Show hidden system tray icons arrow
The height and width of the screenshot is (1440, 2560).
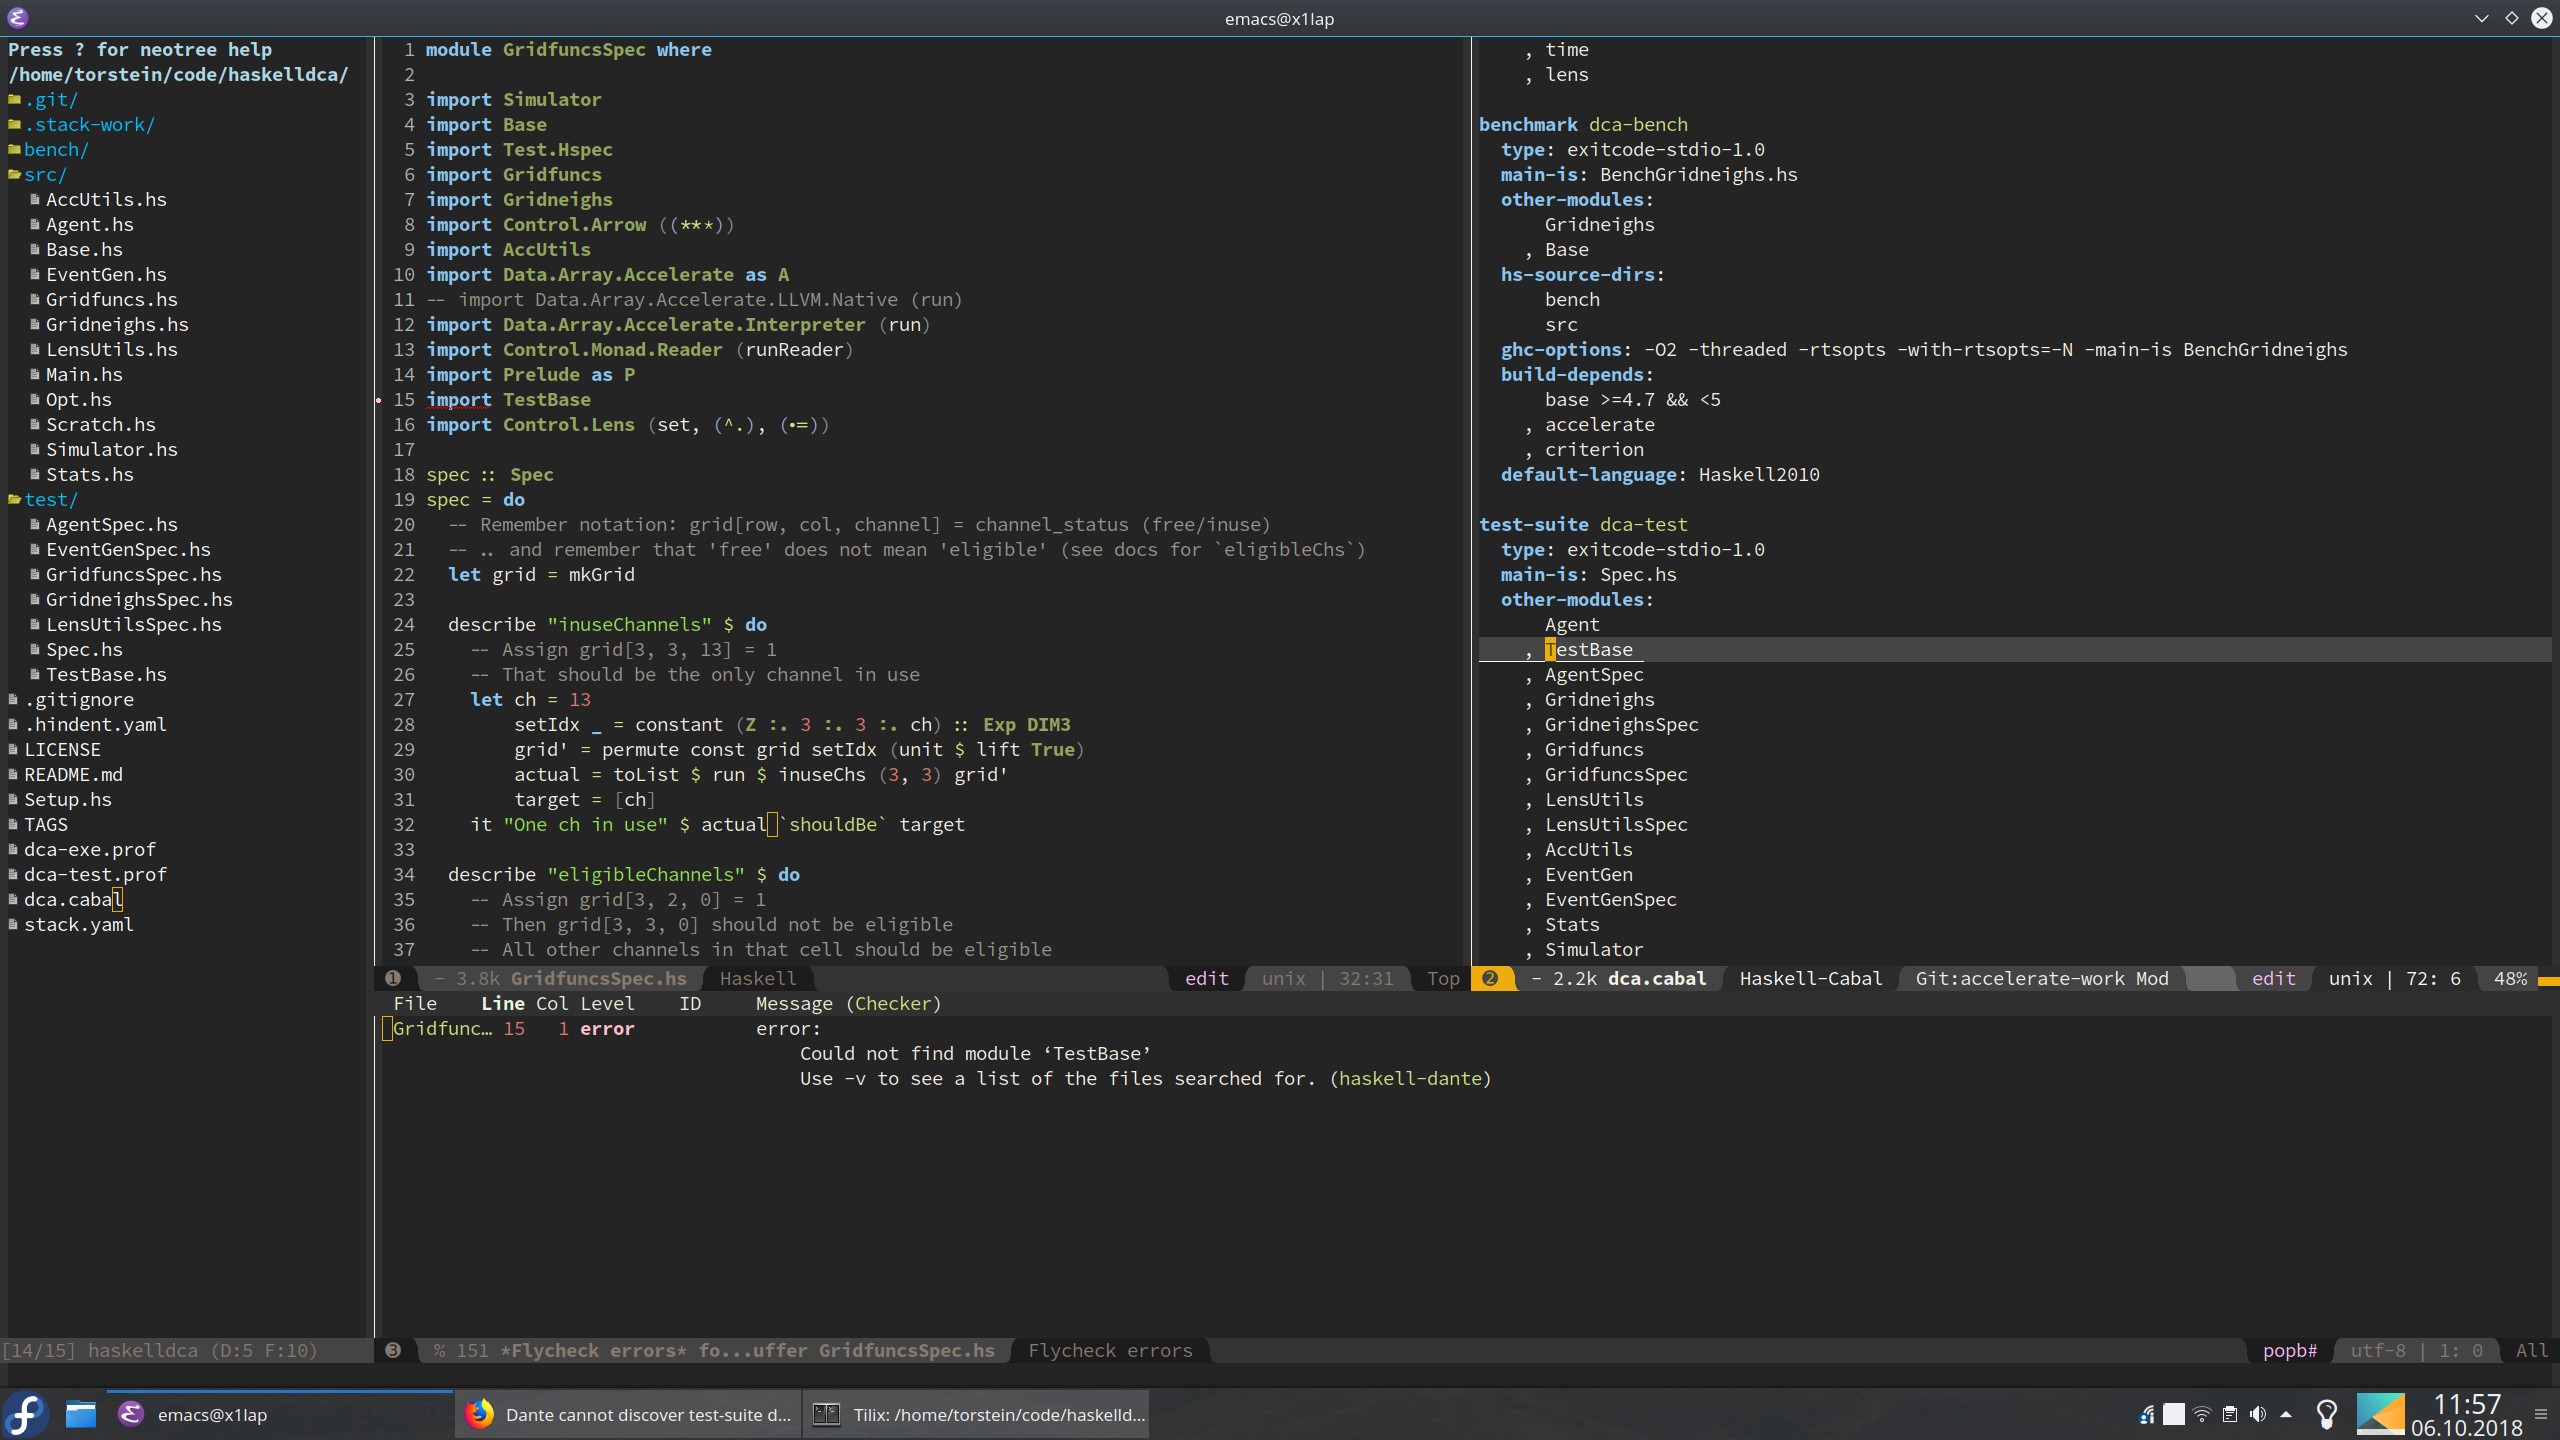pos(2286,1414)
